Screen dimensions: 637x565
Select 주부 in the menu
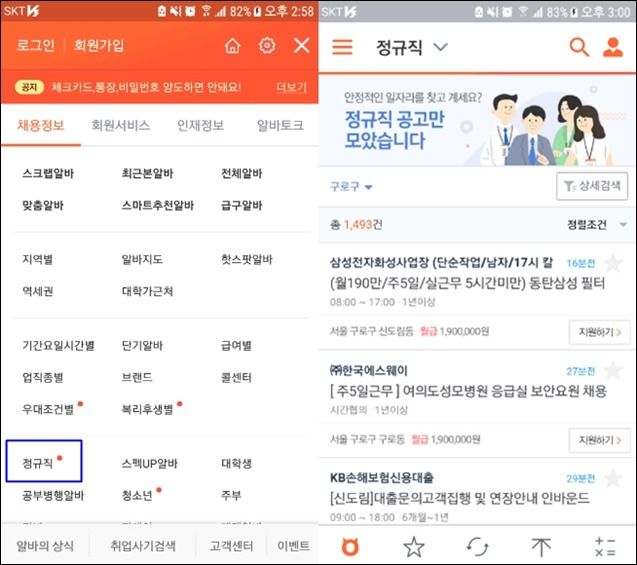point(231,495)
